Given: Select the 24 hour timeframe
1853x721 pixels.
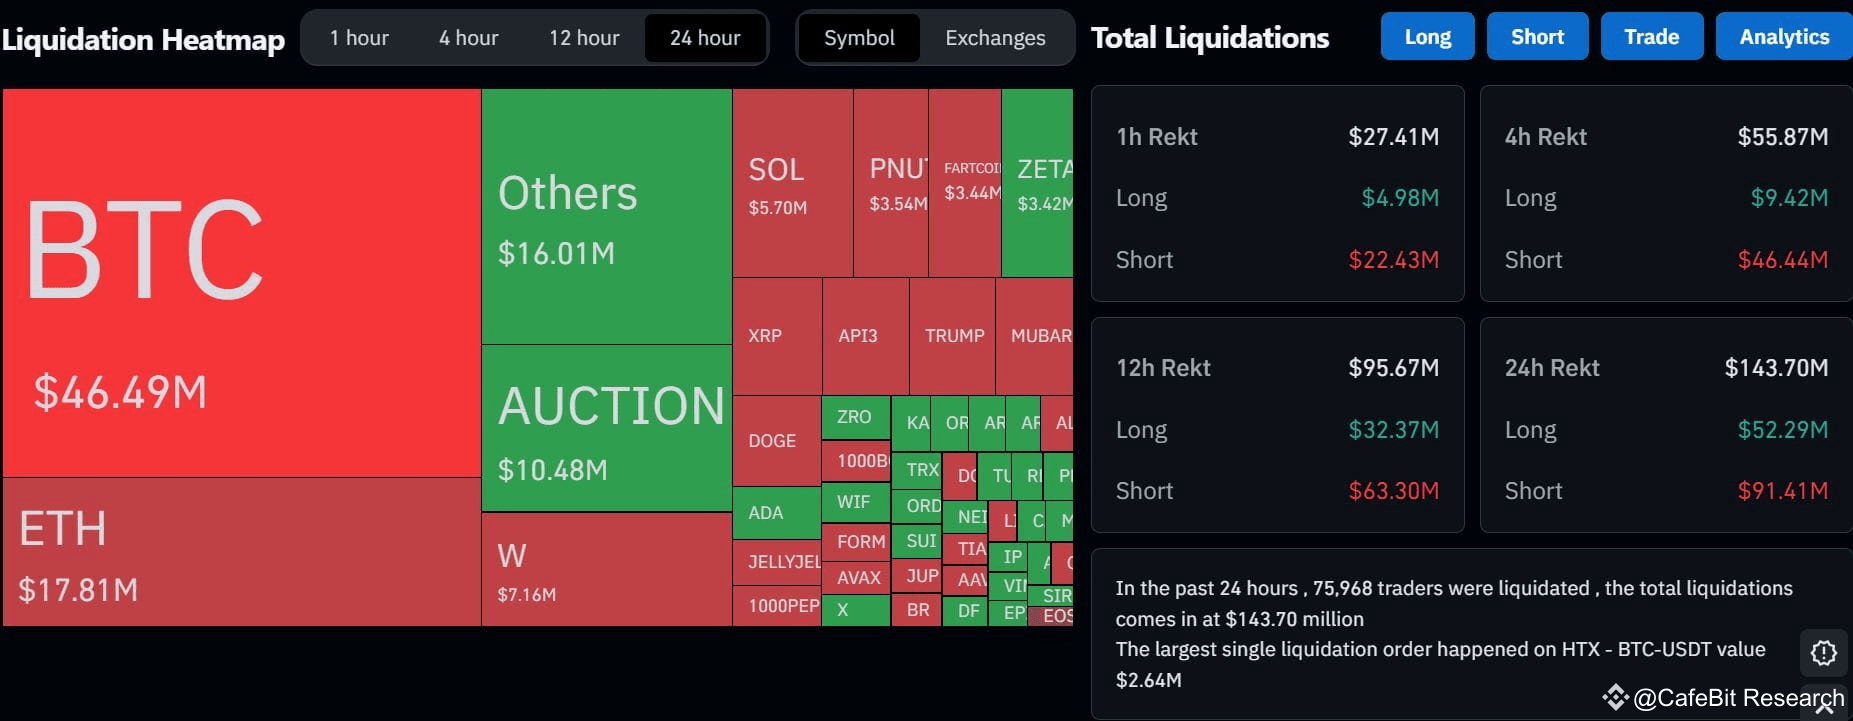Looking at the screenshot, I should point(704,37).
